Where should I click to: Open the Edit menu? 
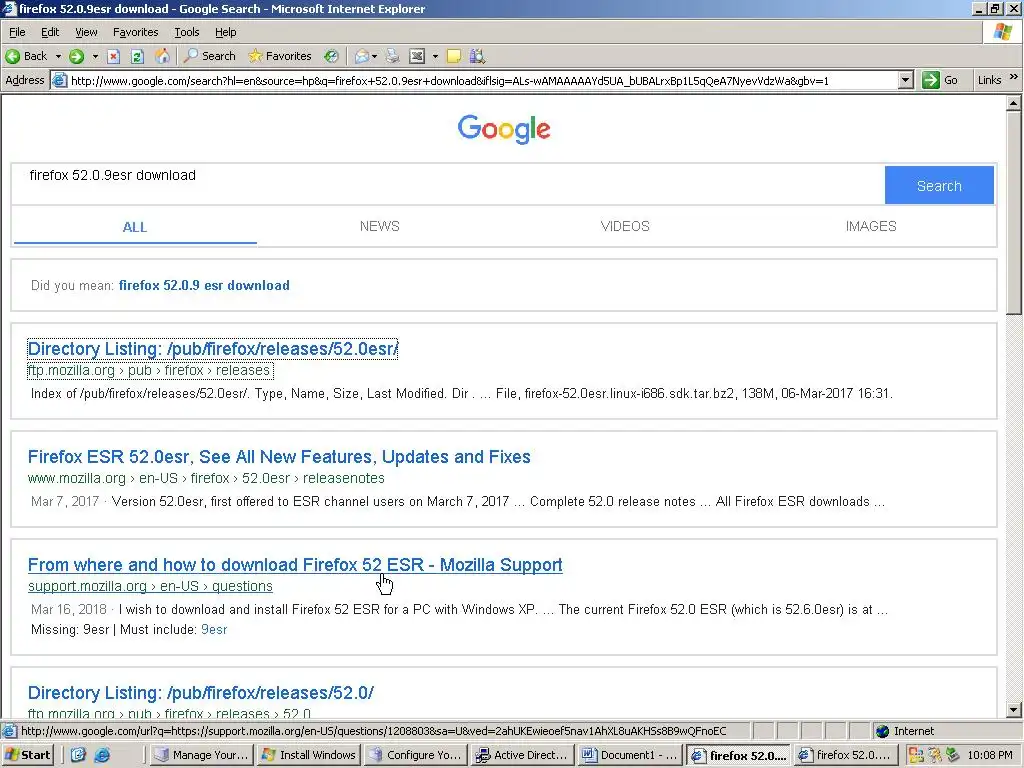tap(50, 32)
